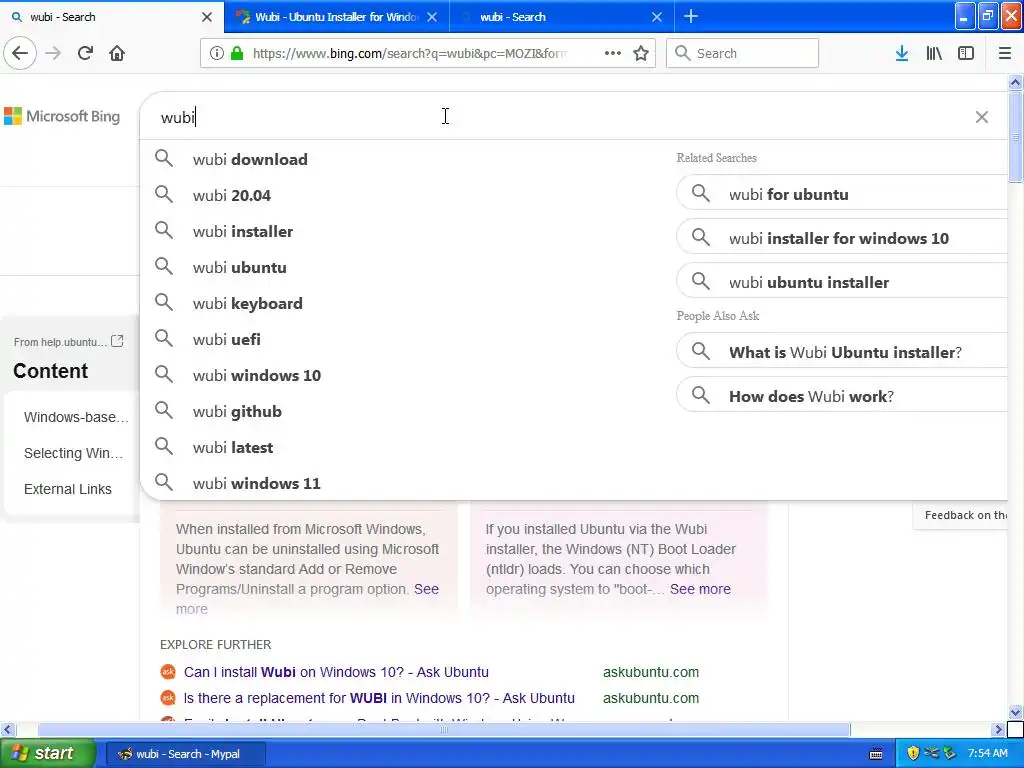This screenshot has width=1024, height=768.
Task: Ask How does Wubi work?
Action: click(842, 395)
